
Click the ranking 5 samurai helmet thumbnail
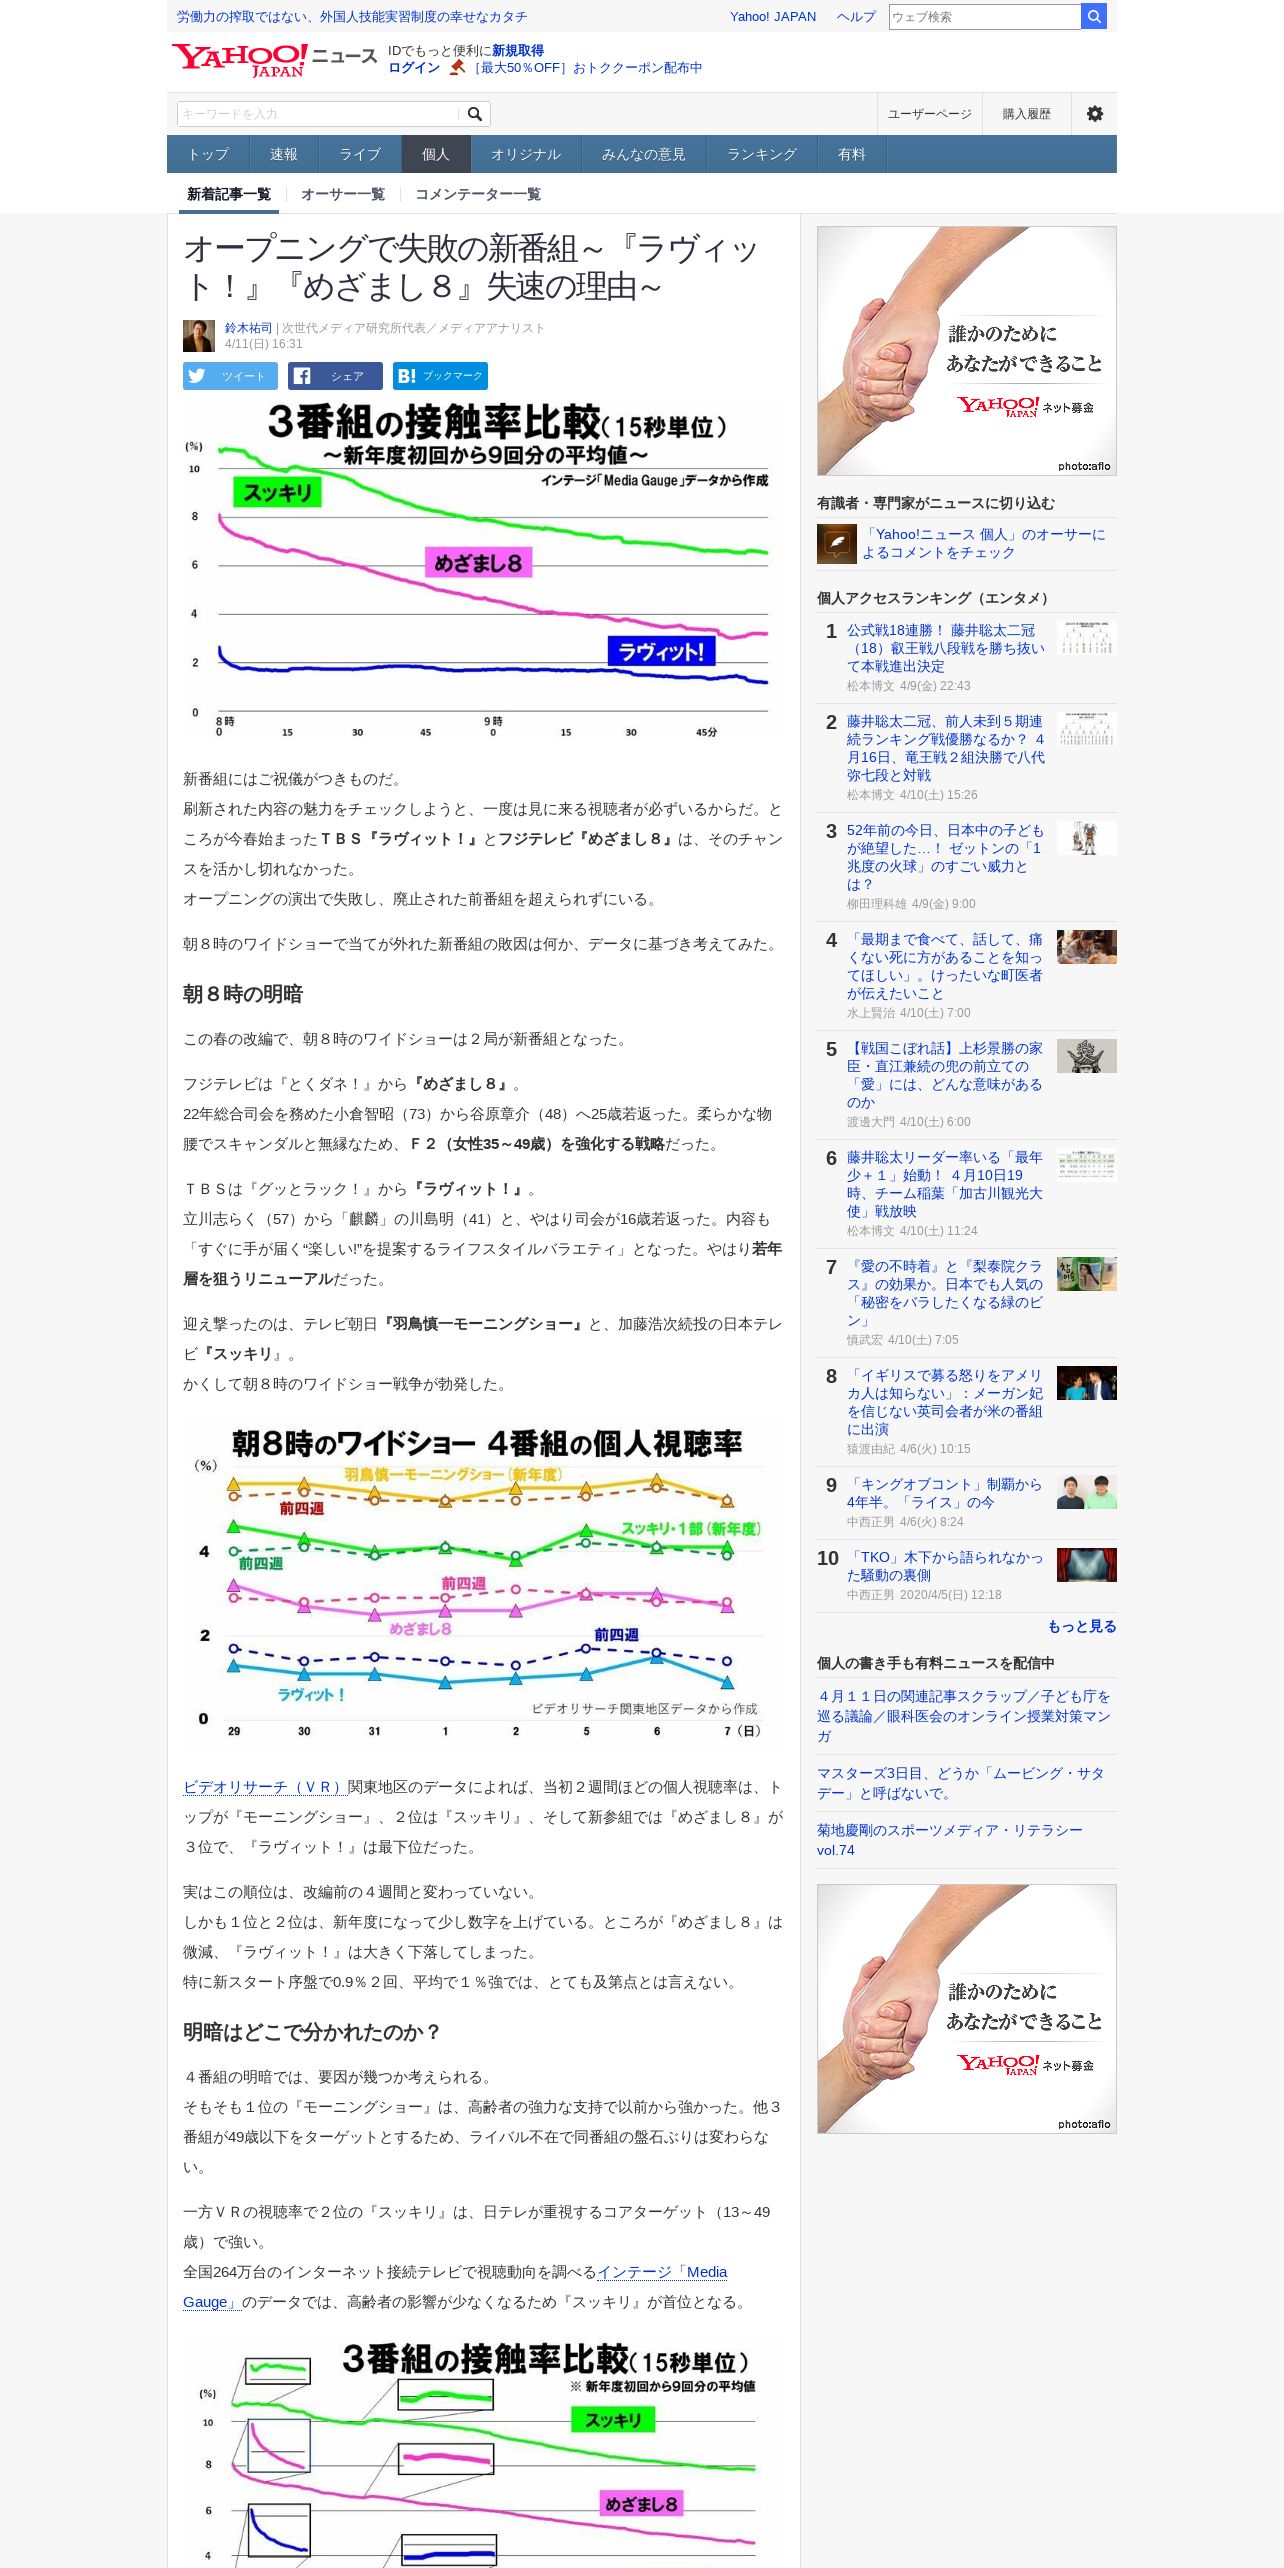(1087, 1056)
